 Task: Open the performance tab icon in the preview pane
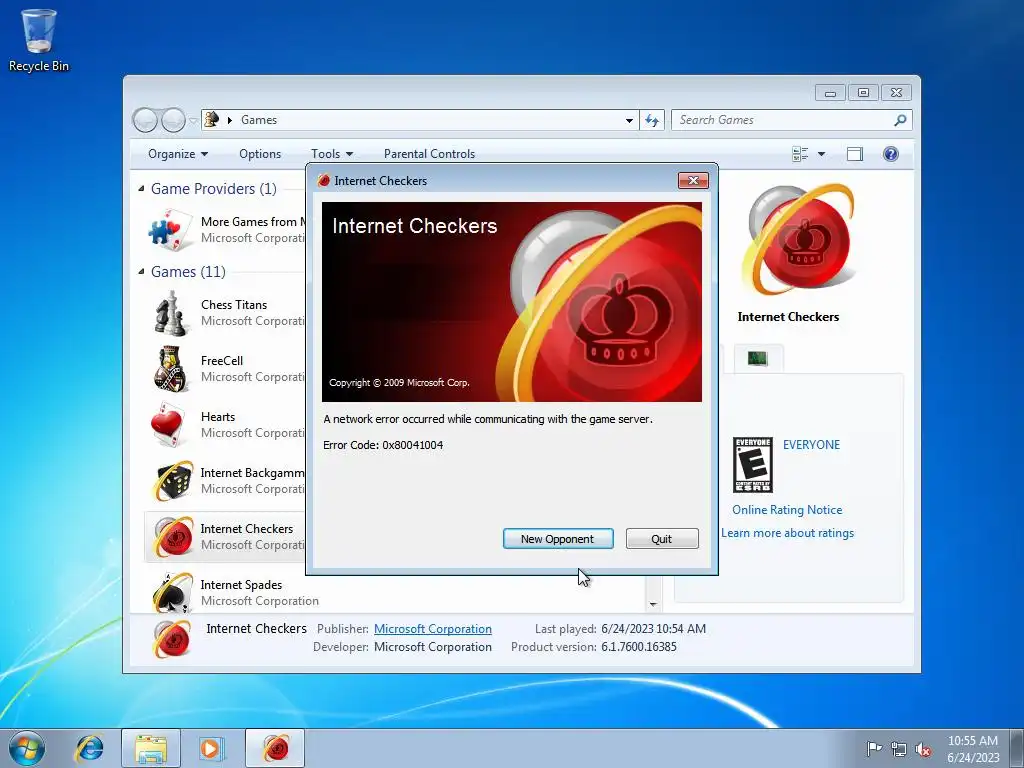758,358
